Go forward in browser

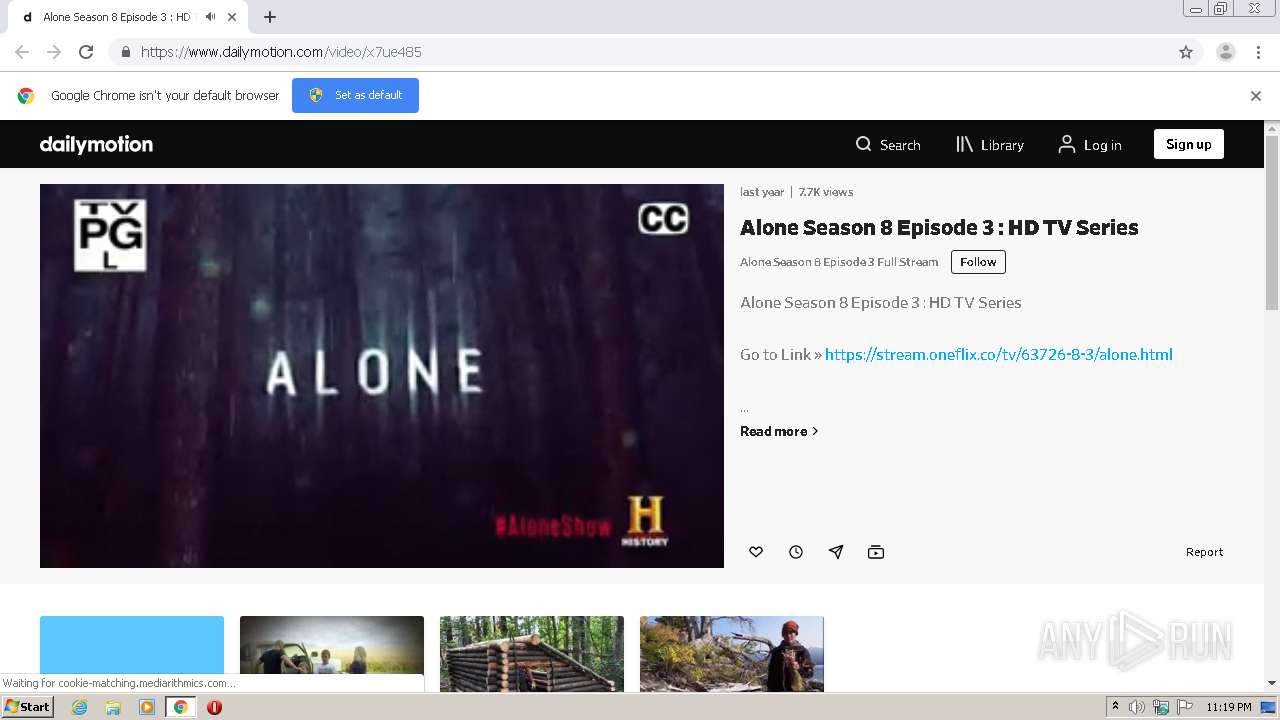point(54,52)
